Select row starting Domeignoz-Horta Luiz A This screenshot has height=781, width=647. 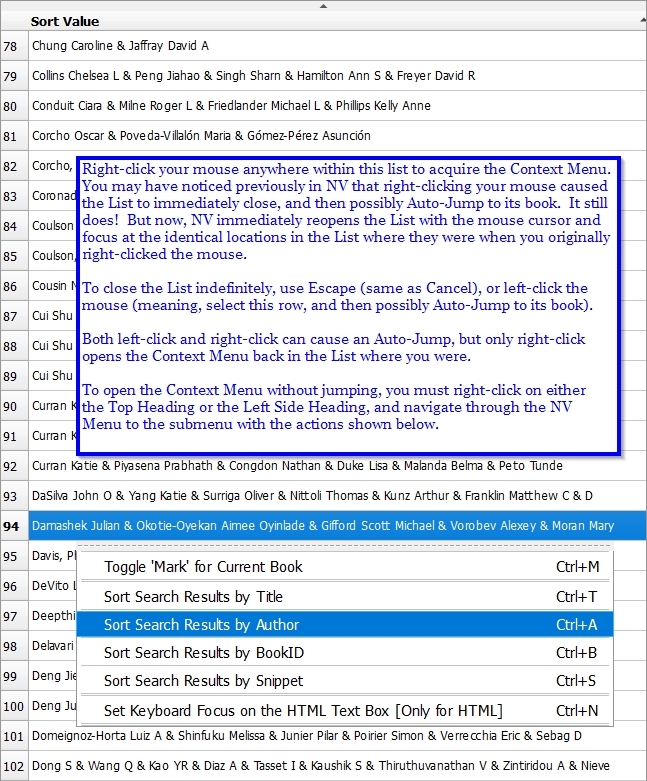(337, 736)
